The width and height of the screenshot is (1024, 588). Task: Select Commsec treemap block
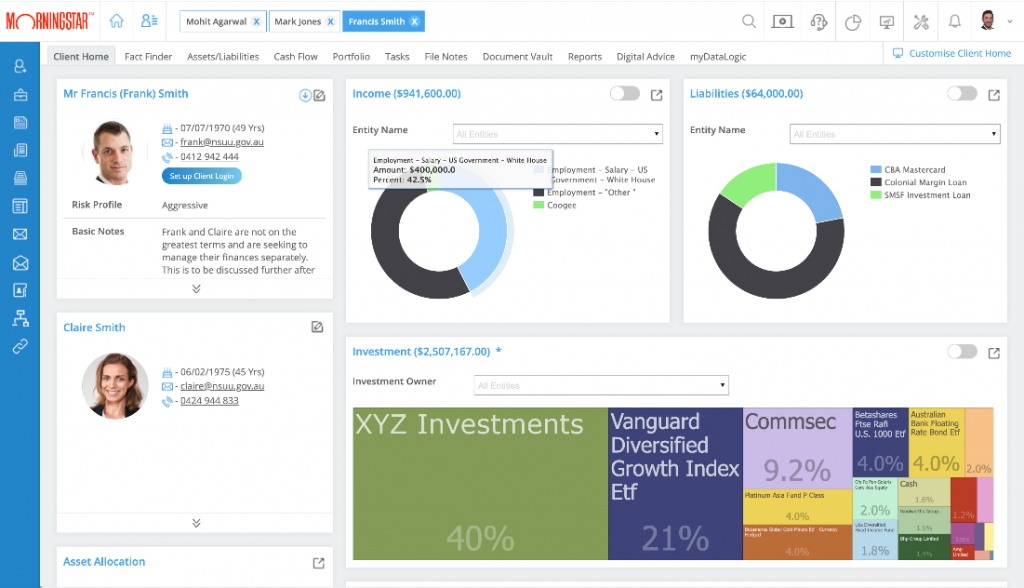coord(797,448)
